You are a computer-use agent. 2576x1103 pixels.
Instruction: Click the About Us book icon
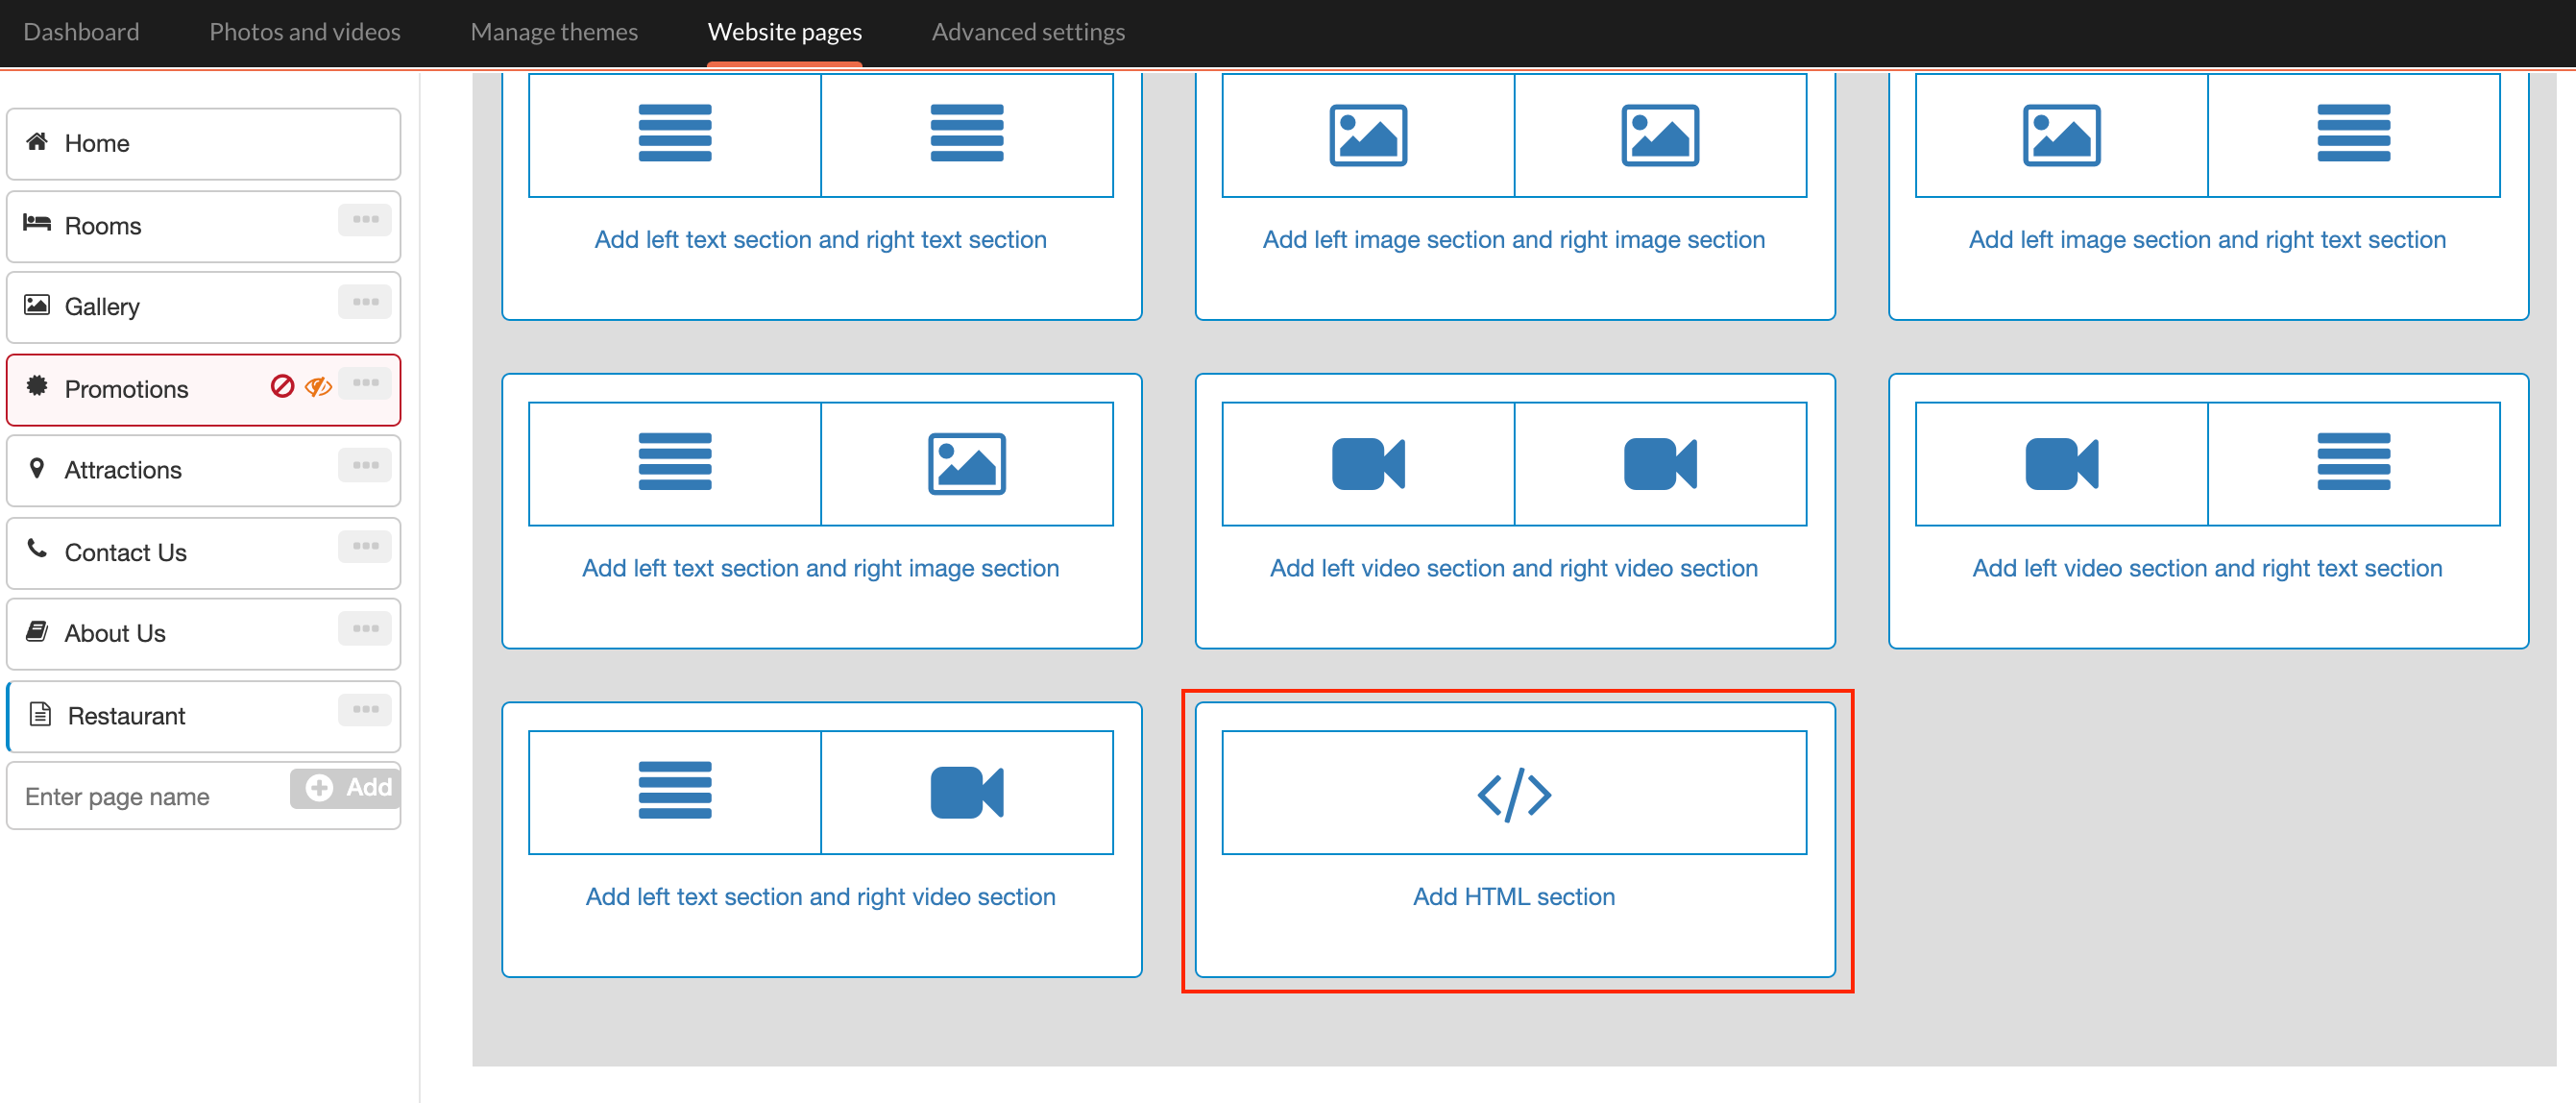tap(37, 631)
